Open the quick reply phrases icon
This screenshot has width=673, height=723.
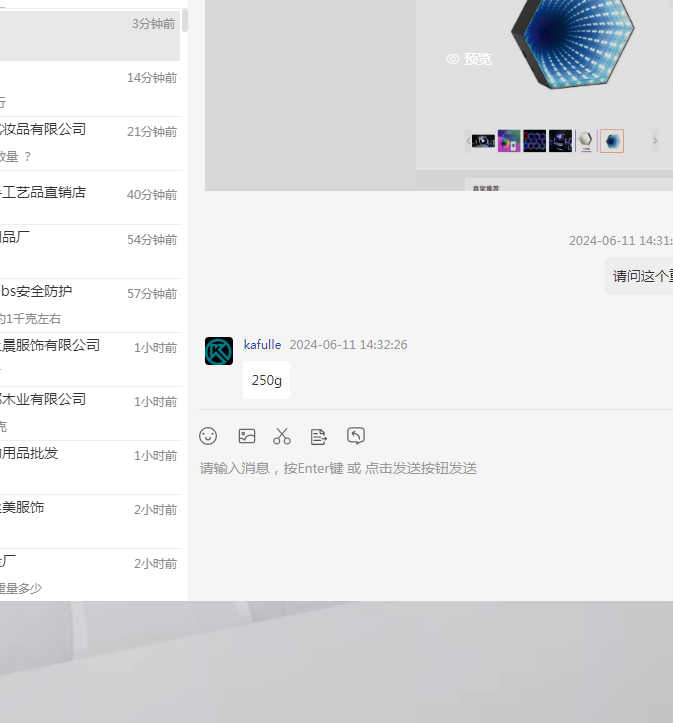point(319,436)
